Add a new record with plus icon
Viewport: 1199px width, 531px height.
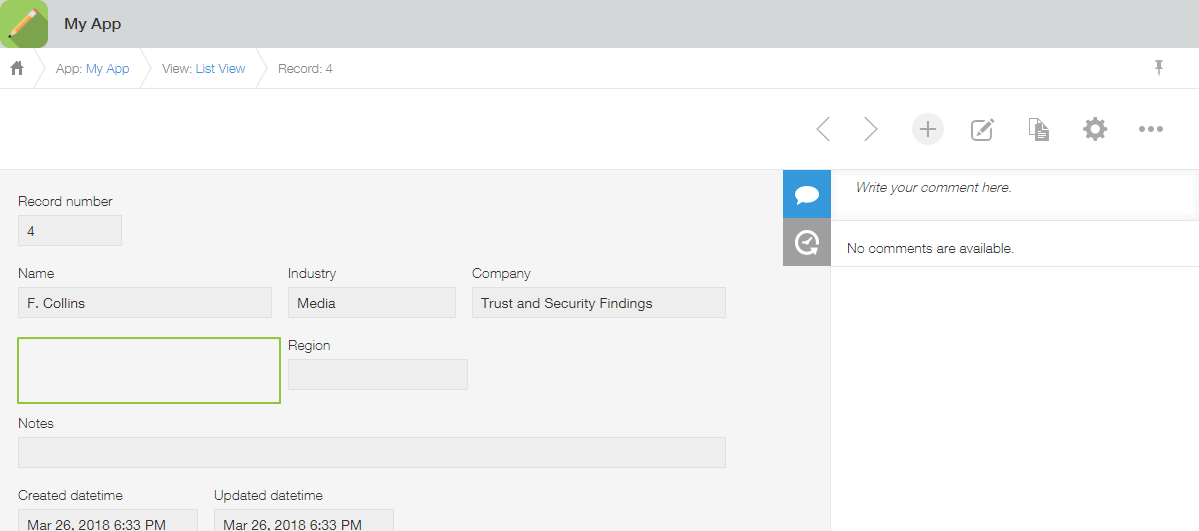[x=928, y=129]
